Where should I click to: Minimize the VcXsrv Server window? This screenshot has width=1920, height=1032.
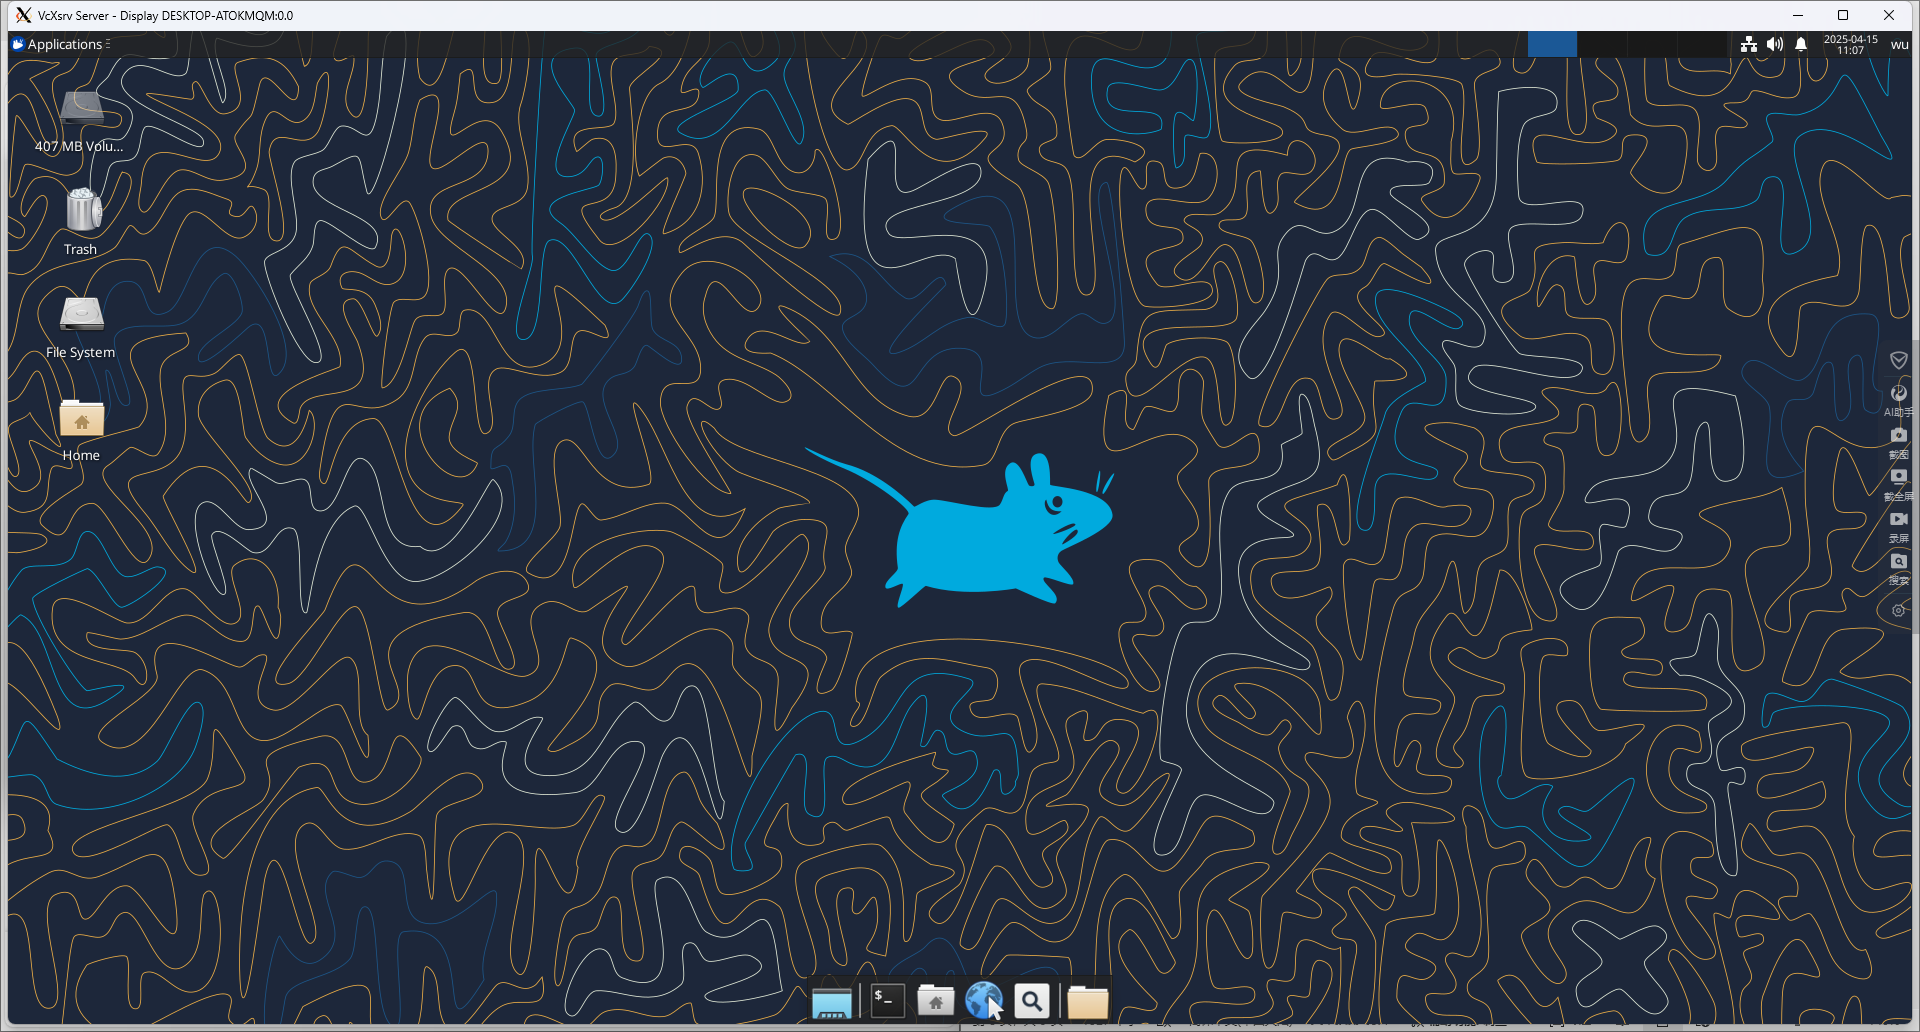[1797, 15]
